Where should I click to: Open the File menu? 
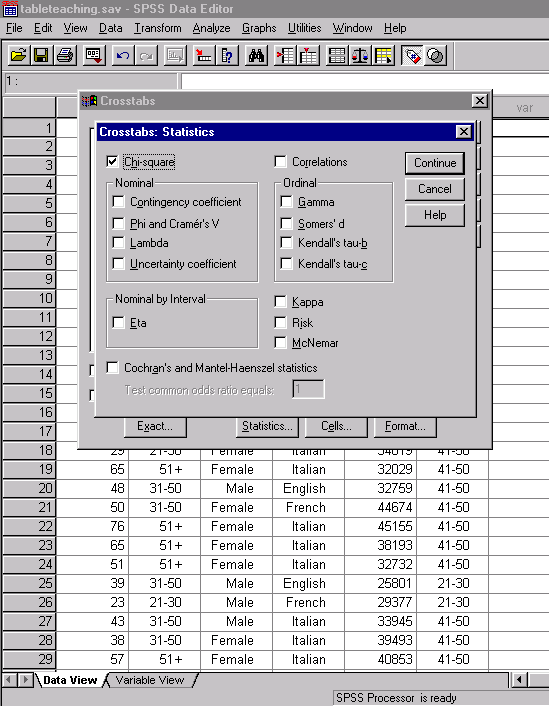click(14, 28)
